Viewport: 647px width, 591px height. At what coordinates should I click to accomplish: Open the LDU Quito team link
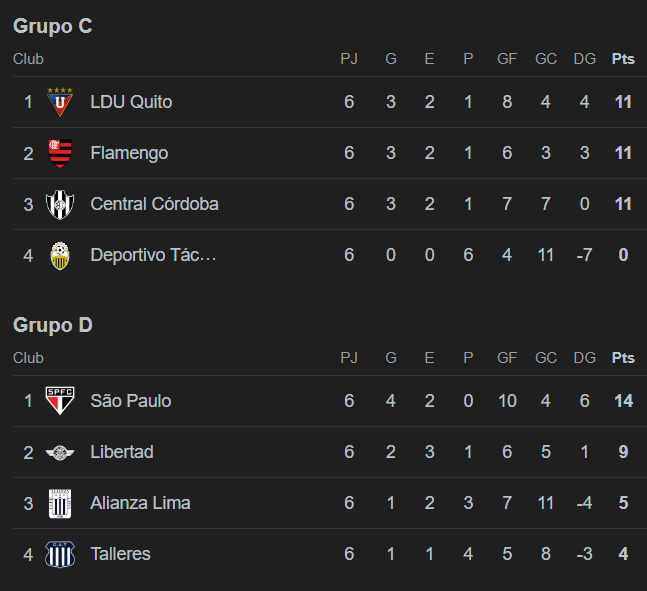[131, 102]
